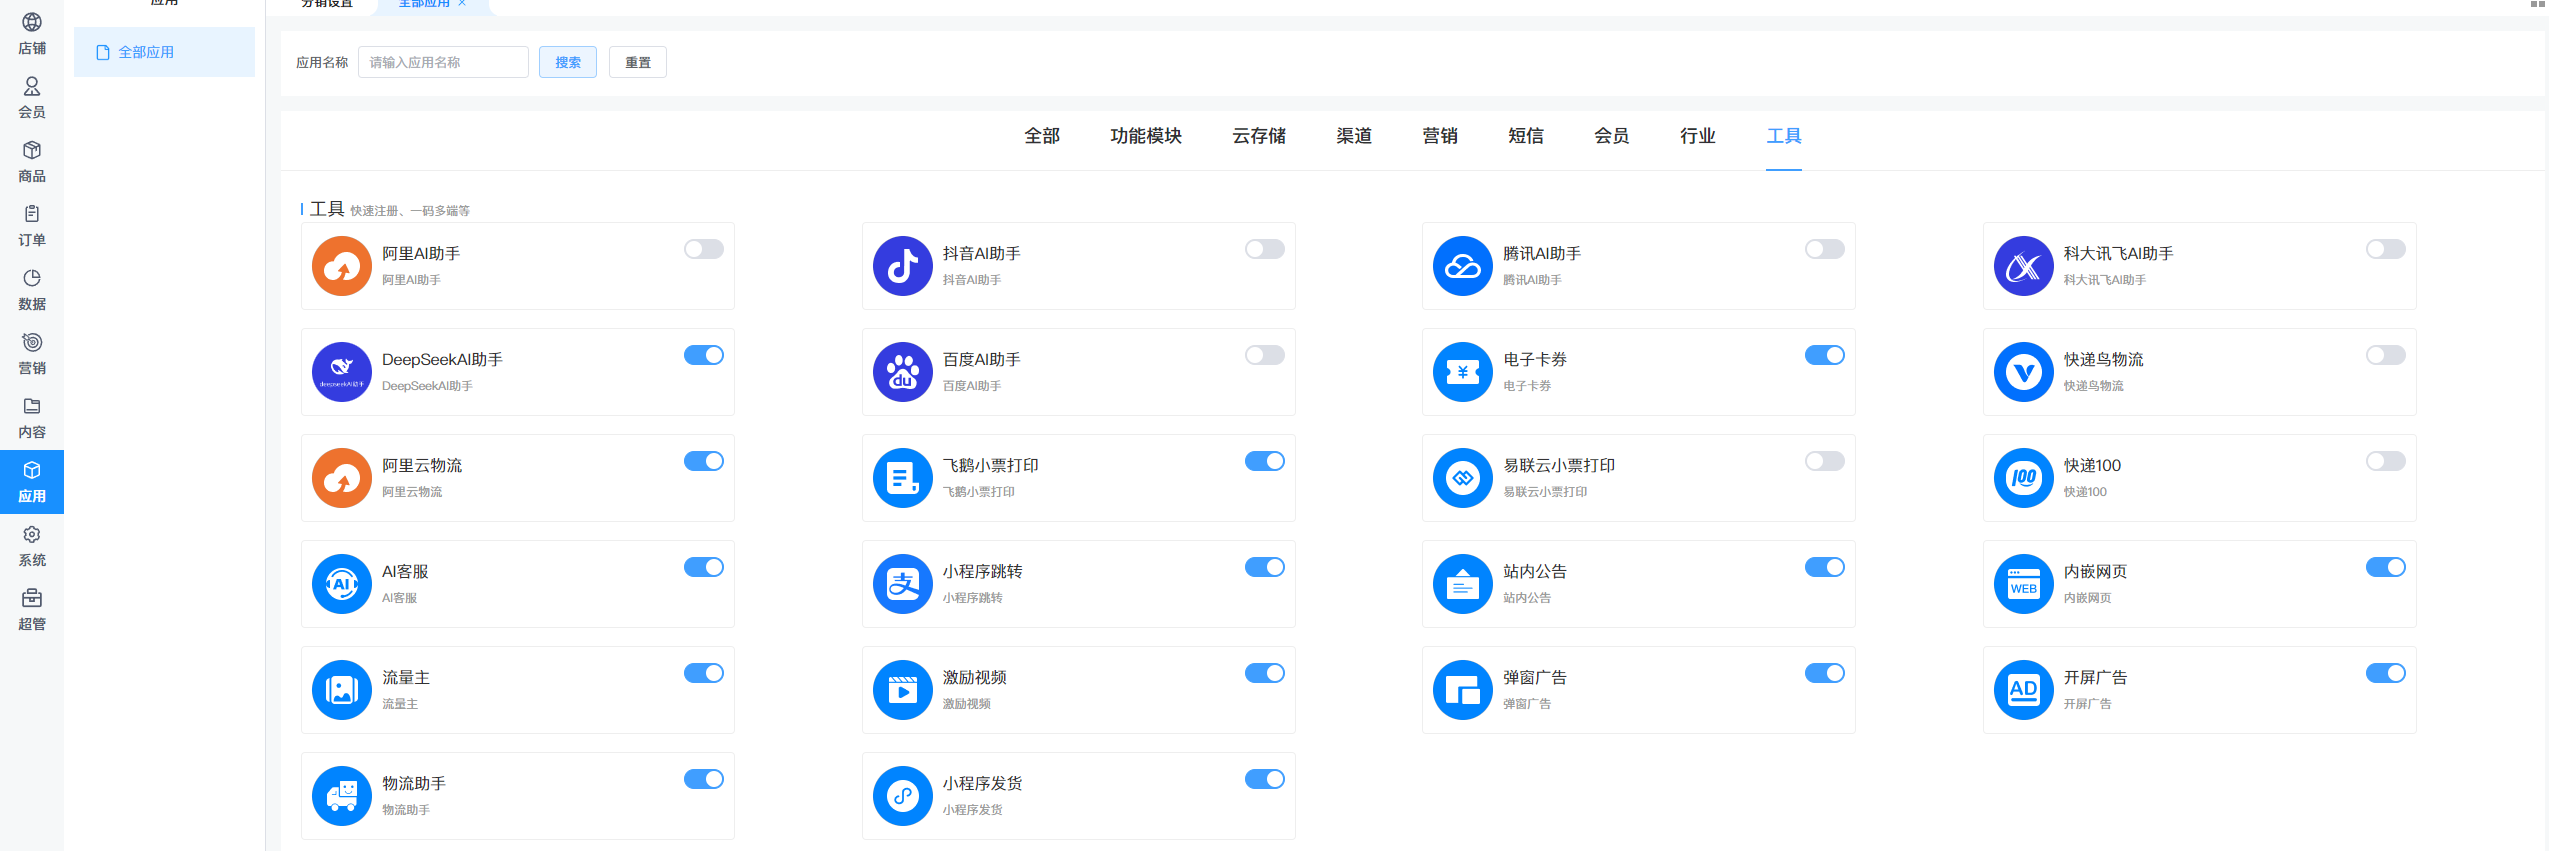Click the 阿里云物流 icon
The image size is (2549, 851).
[x=342, y=478]
